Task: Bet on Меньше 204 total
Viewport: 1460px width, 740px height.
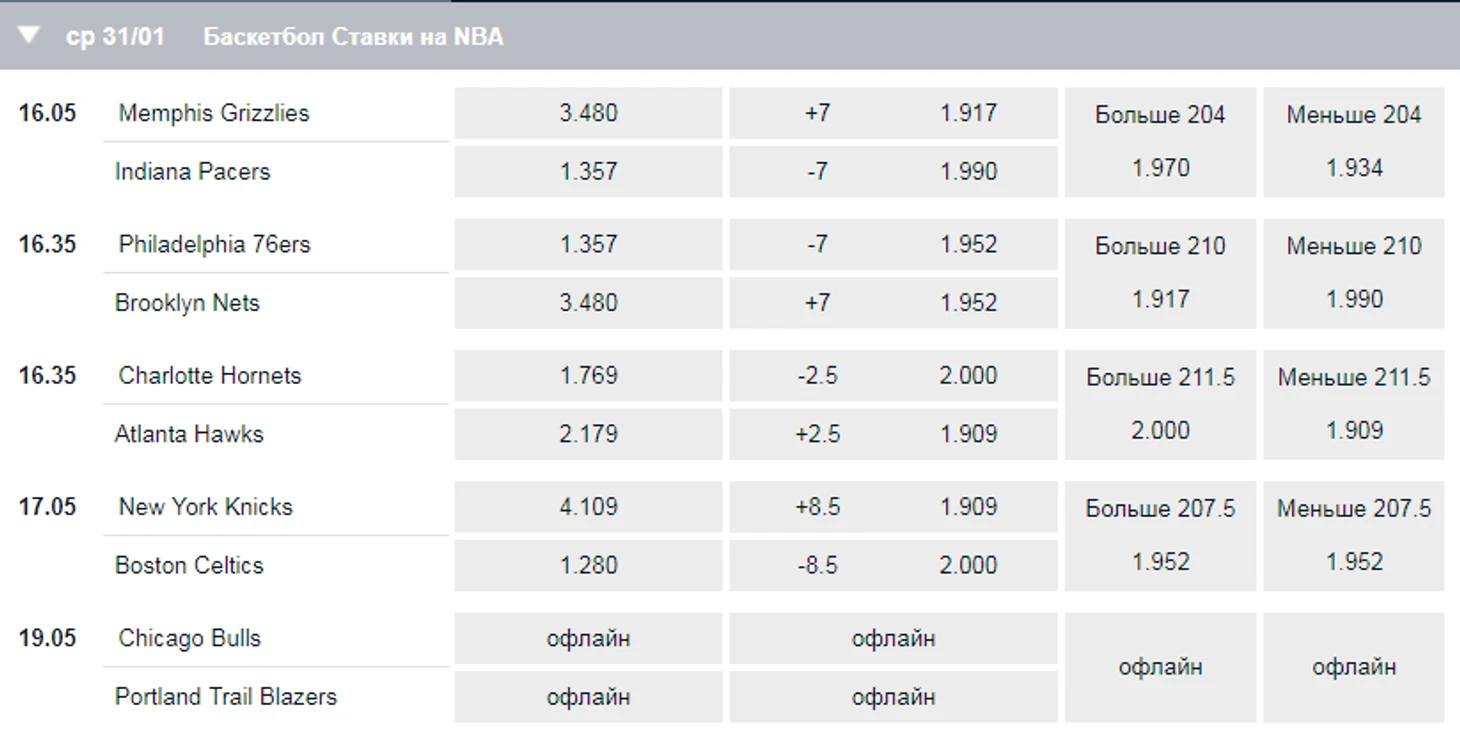Action: (1353, 141)
